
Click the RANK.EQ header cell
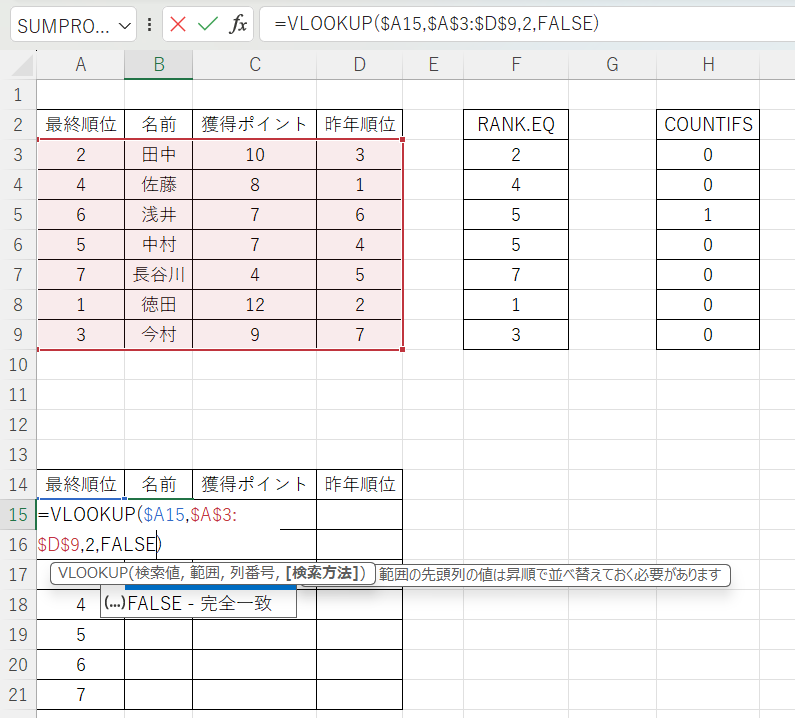[x=515, y=125]
